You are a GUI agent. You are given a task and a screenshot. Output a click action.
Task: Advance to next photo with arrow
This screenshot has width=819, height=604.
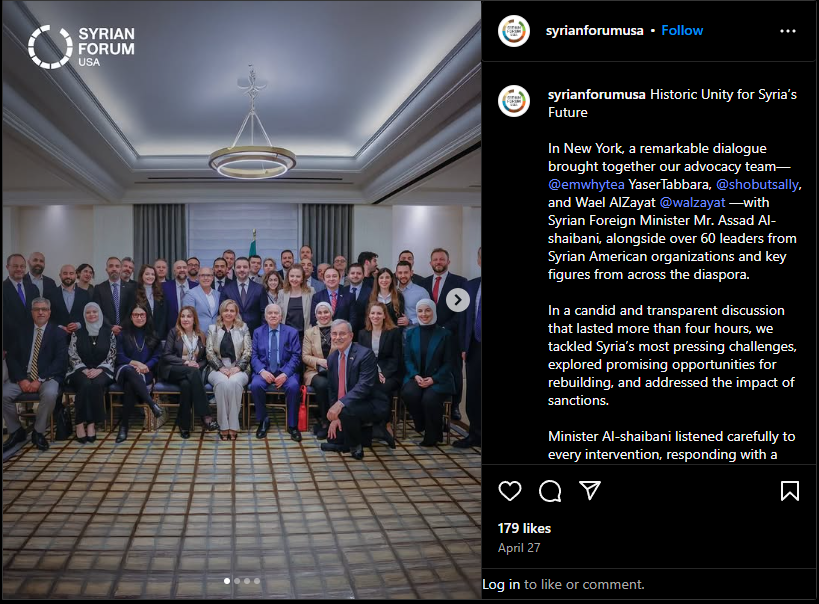click(x=458, y=300)
